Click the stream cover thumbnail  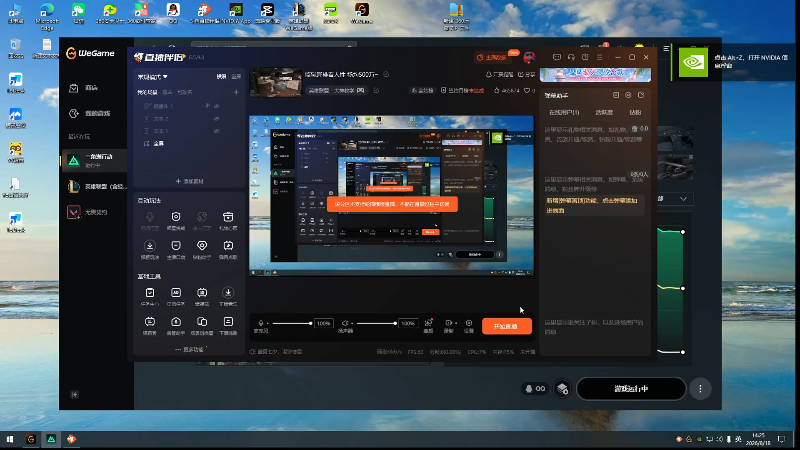point(276,82)
